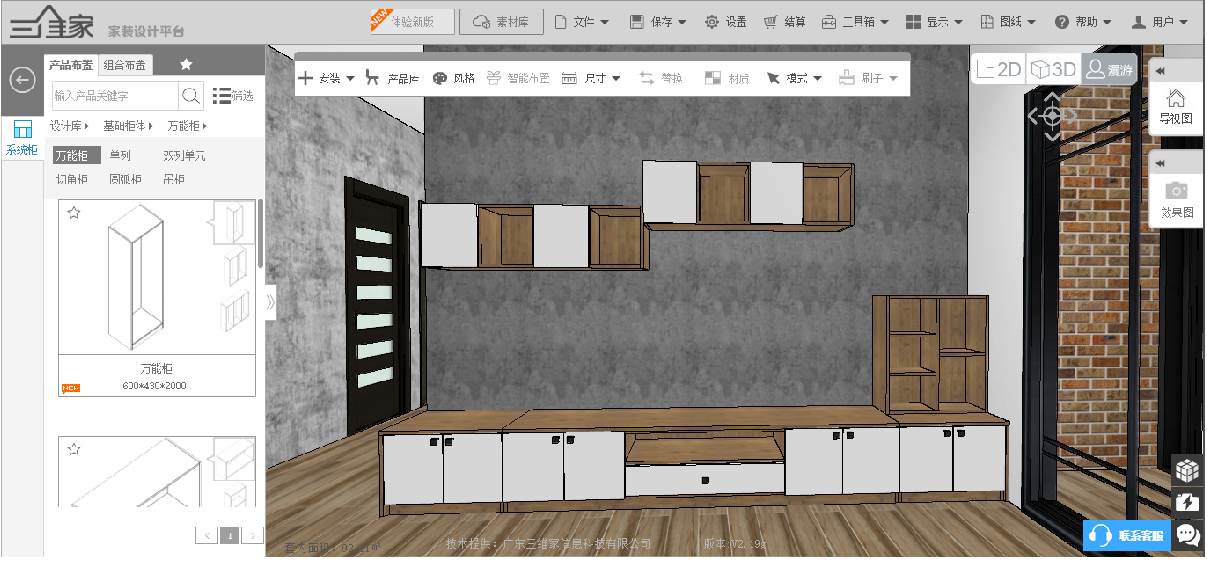This screenshot has height=561, width=1207.
Task: Open 效果图 render camera panel
Action: pyautogui.click(x=1176, y=200)
